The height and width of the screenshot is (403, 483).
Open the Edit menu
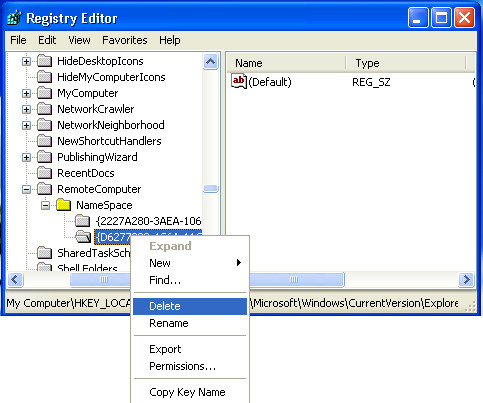coord(47,40)
